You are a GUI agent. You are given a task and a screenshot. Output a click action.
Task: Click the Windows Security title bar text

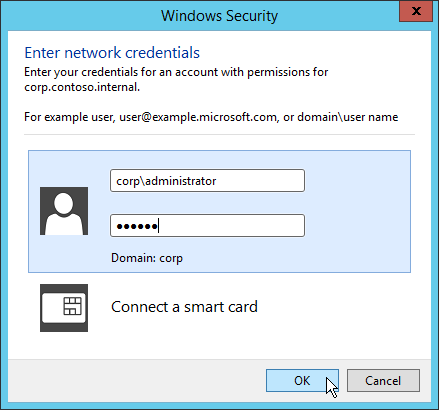point(219,16)
